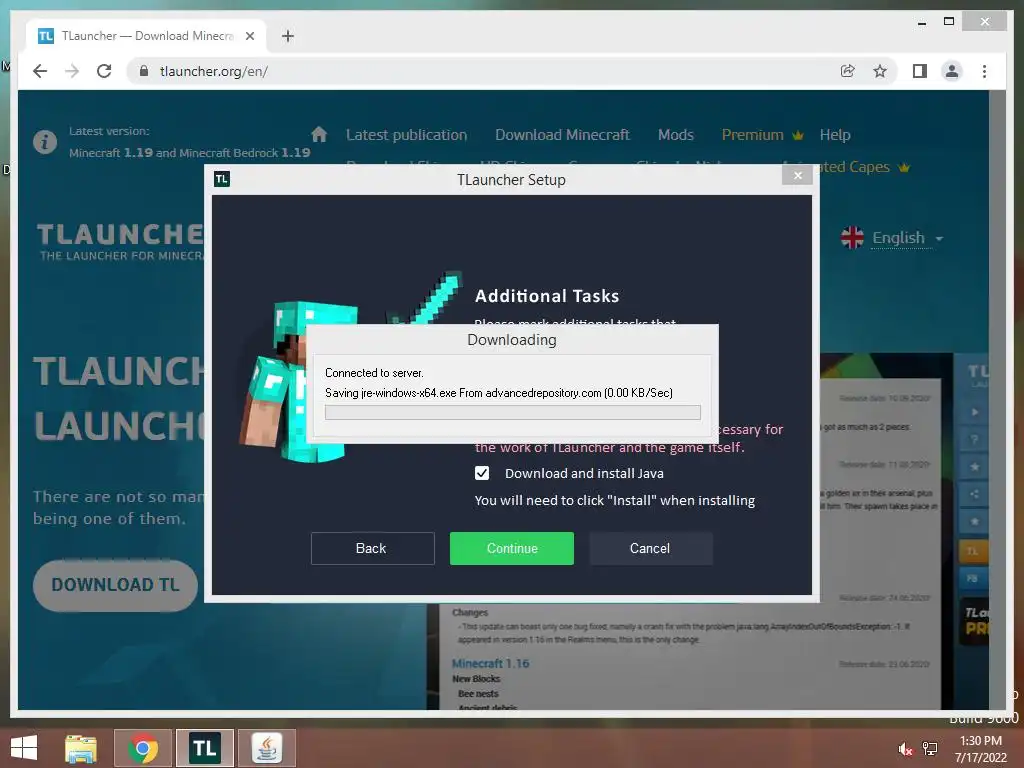
Task: Click the info icon beside Latest version
Action: point(45,142)
